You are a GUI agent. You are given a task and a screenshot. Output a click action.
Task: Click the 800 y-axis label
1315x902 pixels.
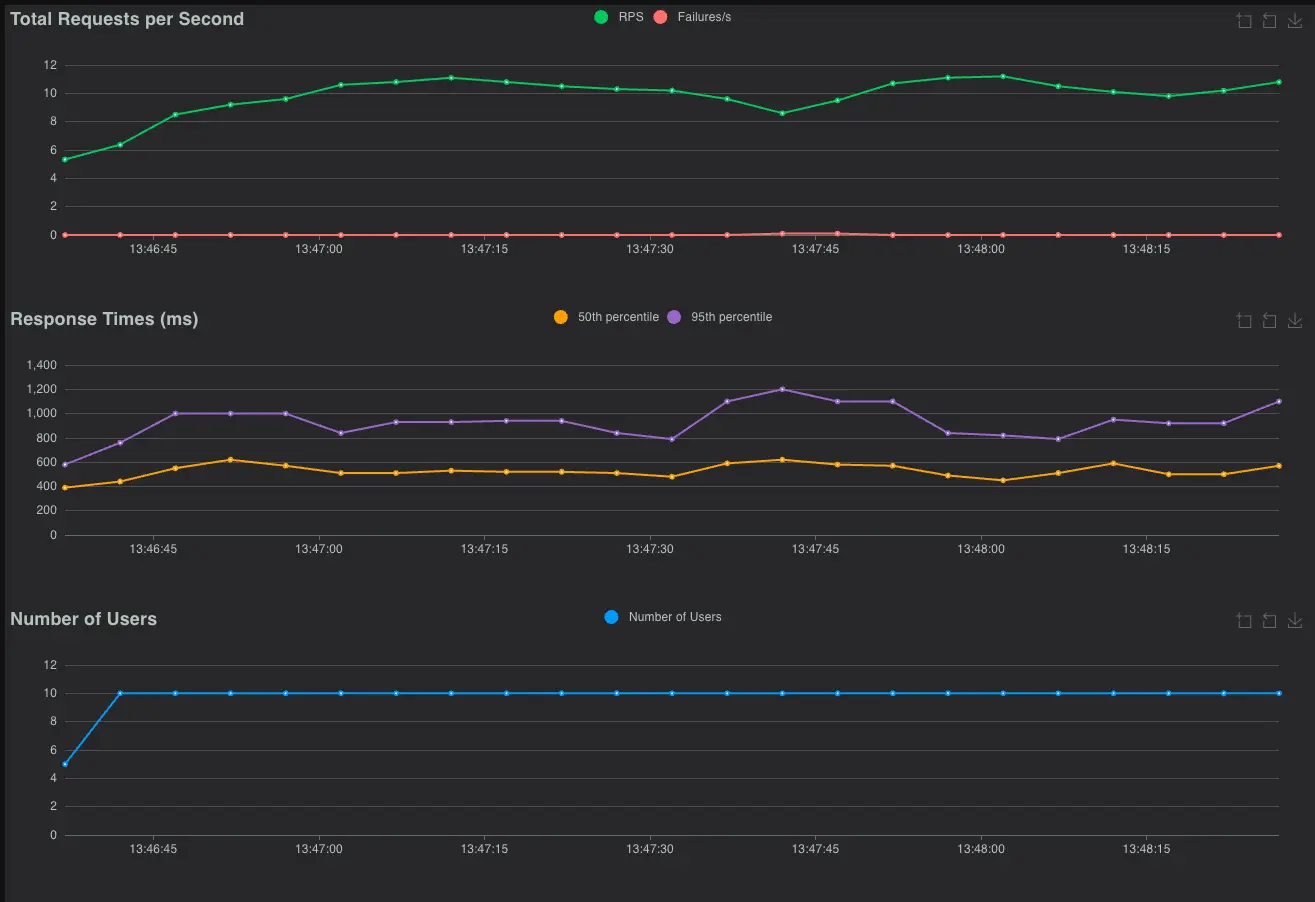(47, 438)
